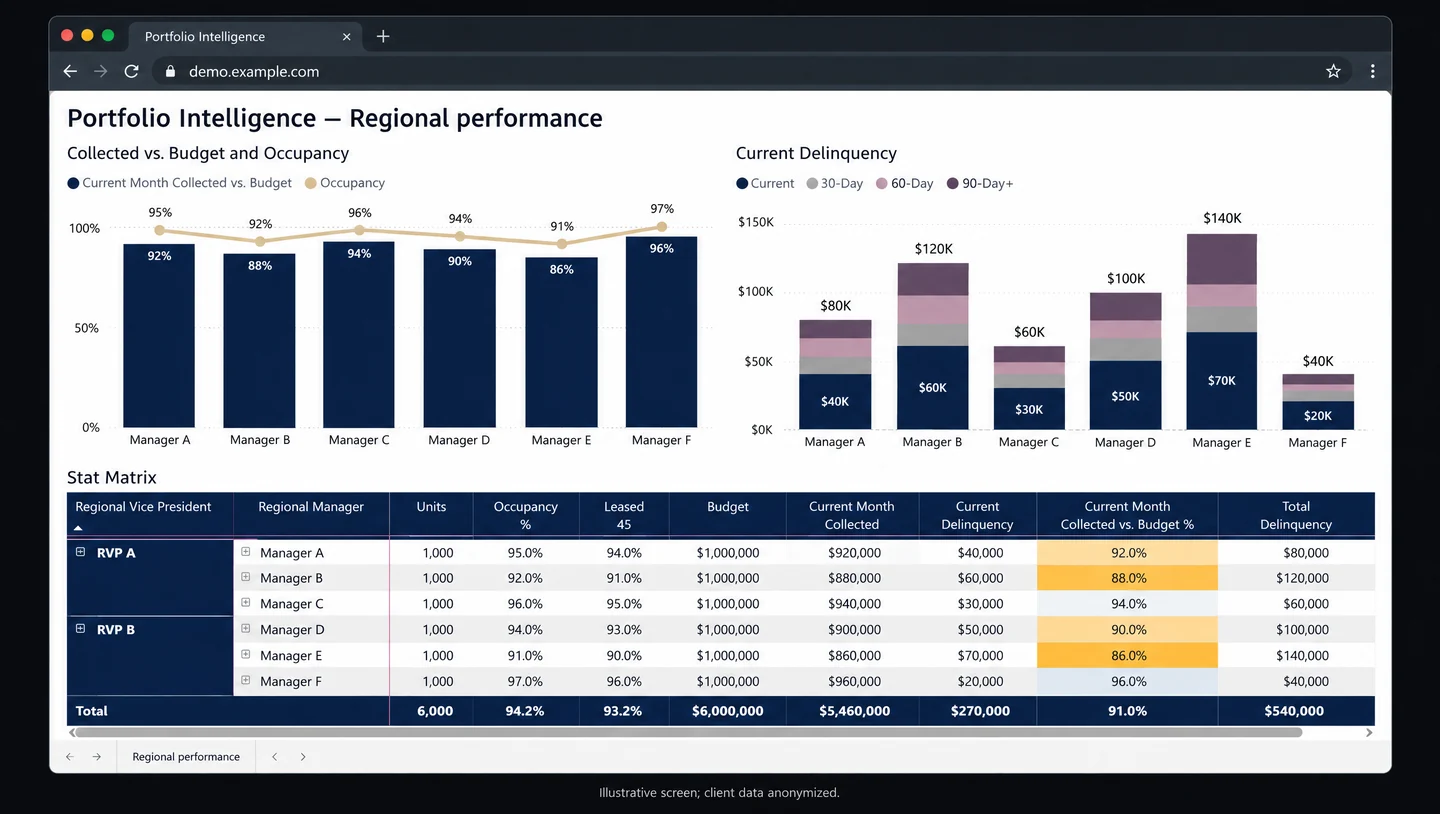Click the site lock icon
Image resolution: width=1440 pixels, height=814 pixels.
(x=170, y=72)
